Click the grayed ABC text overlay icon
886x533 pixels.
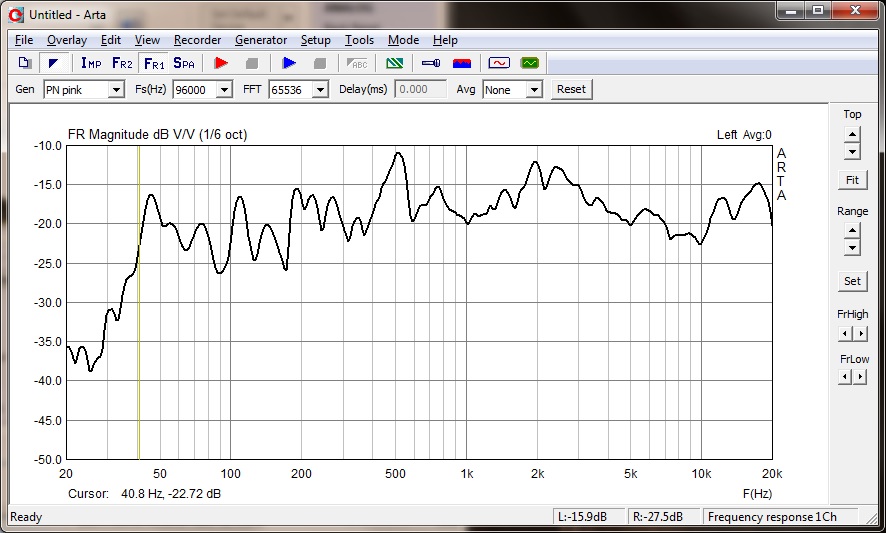click(x=357, y=63)
